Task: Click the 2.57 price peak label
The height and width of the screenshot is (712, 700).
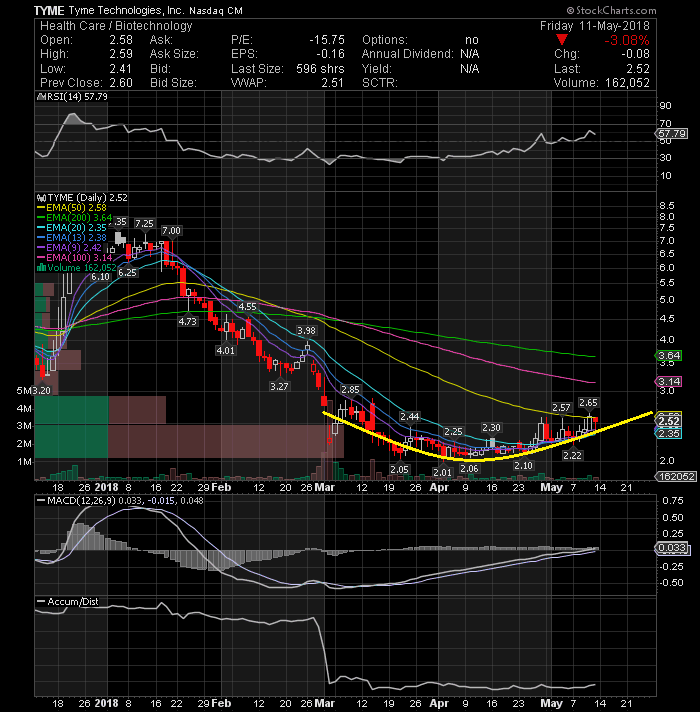Action: 562,408
